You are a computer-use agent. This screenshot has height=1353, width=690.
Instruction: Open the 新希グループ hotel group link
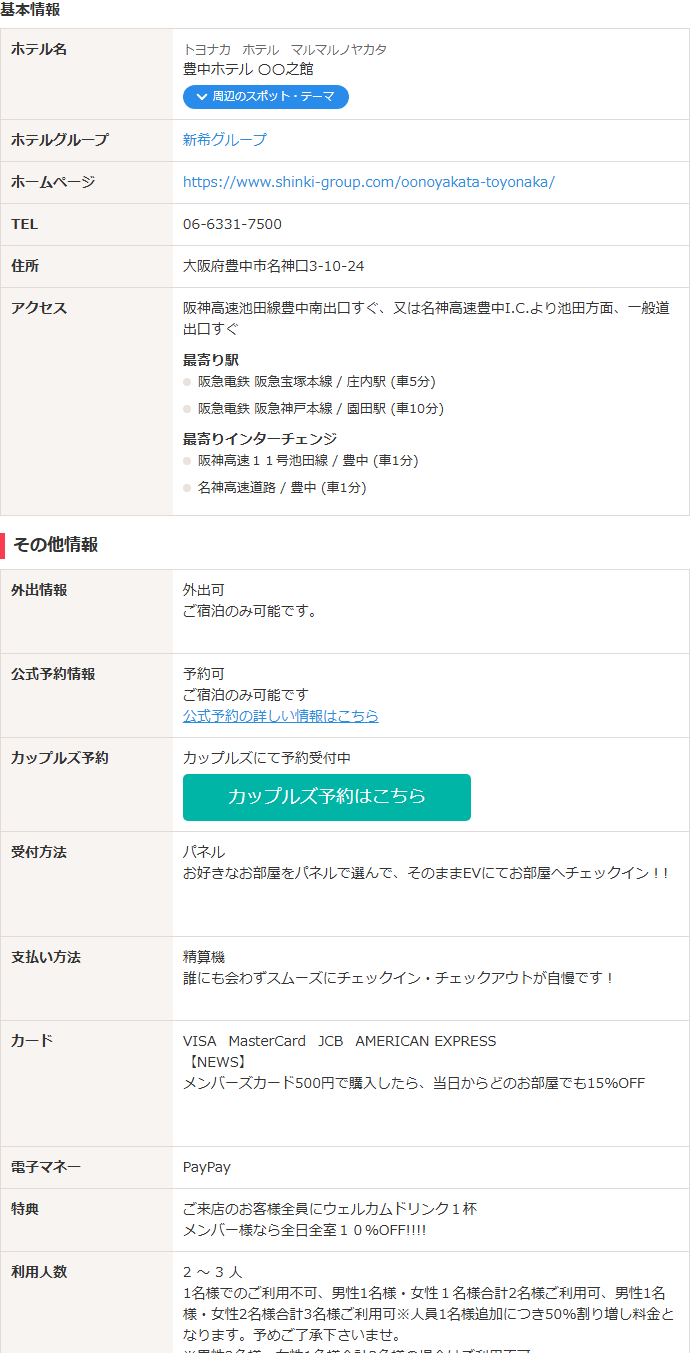click(x=225, y=140)
